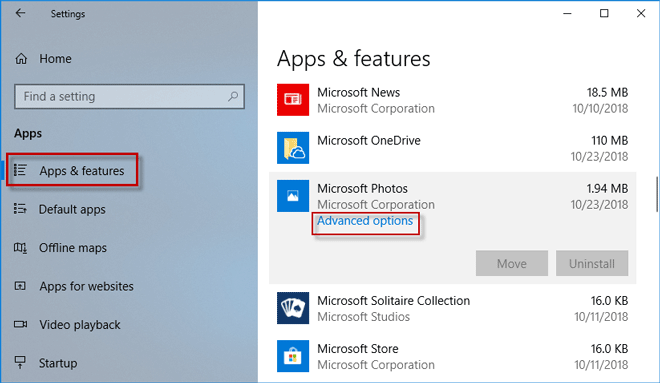Click the Microsoft Store bag icon
Image resolution: width=660 pixels, height=383 pixels.
pos(293,356)
